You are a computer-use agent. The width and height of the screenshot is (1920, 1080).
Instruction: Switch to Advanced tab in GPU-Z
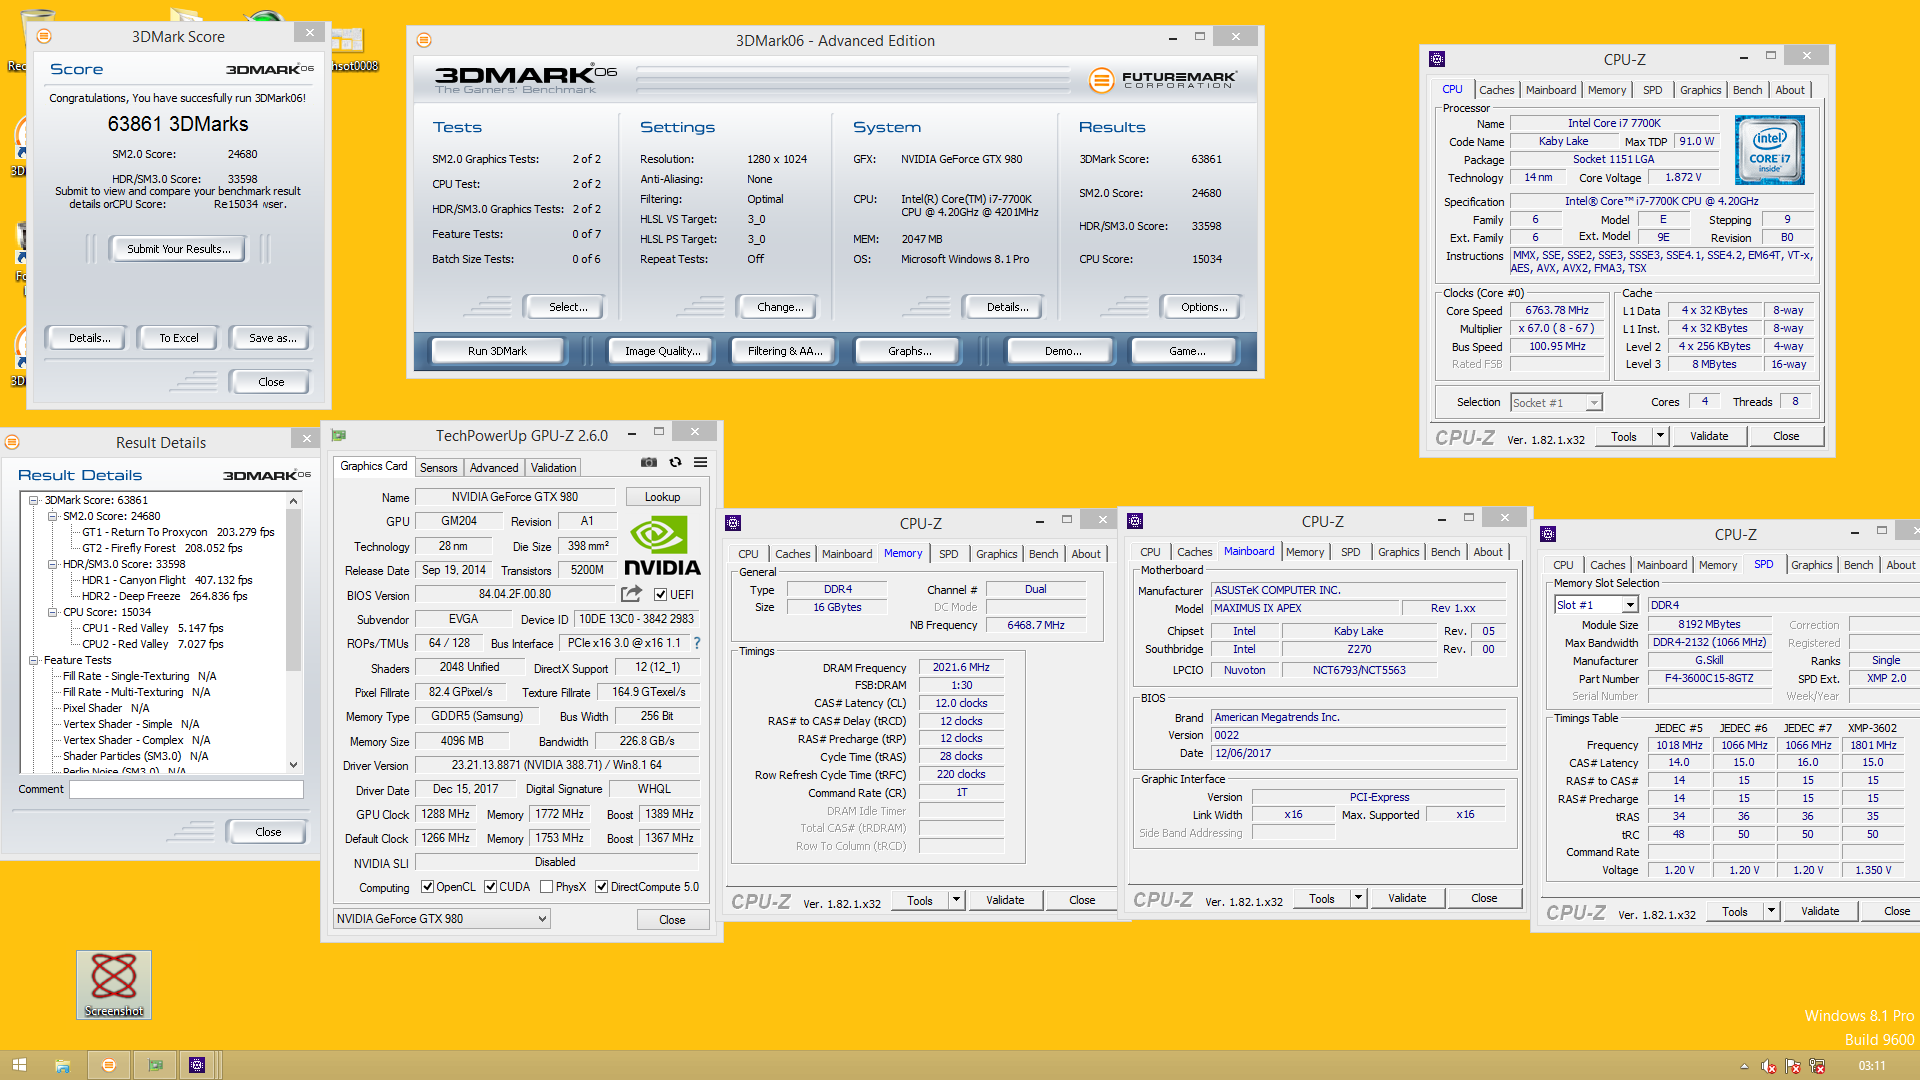(x=494, y=468)
